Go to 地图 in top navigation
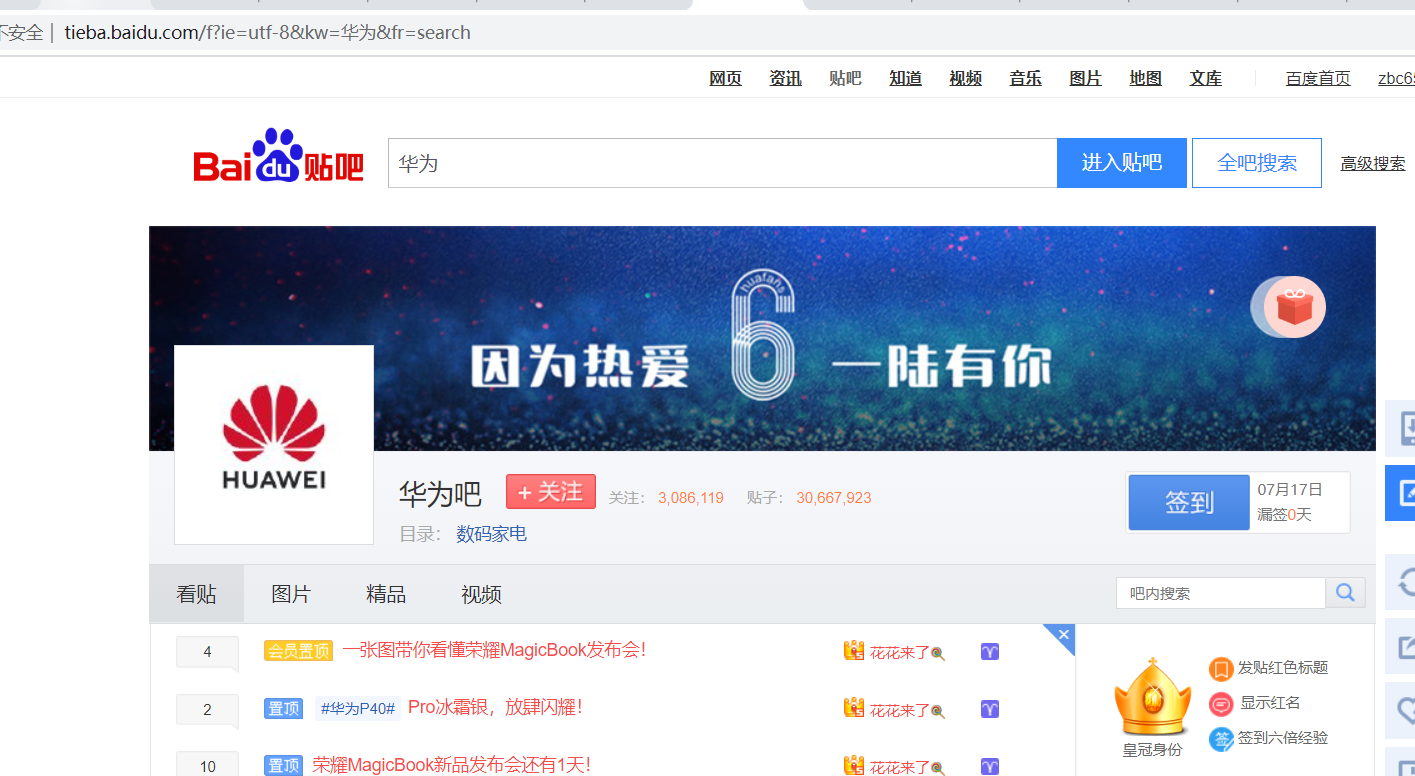 (x=1146, y=78)
